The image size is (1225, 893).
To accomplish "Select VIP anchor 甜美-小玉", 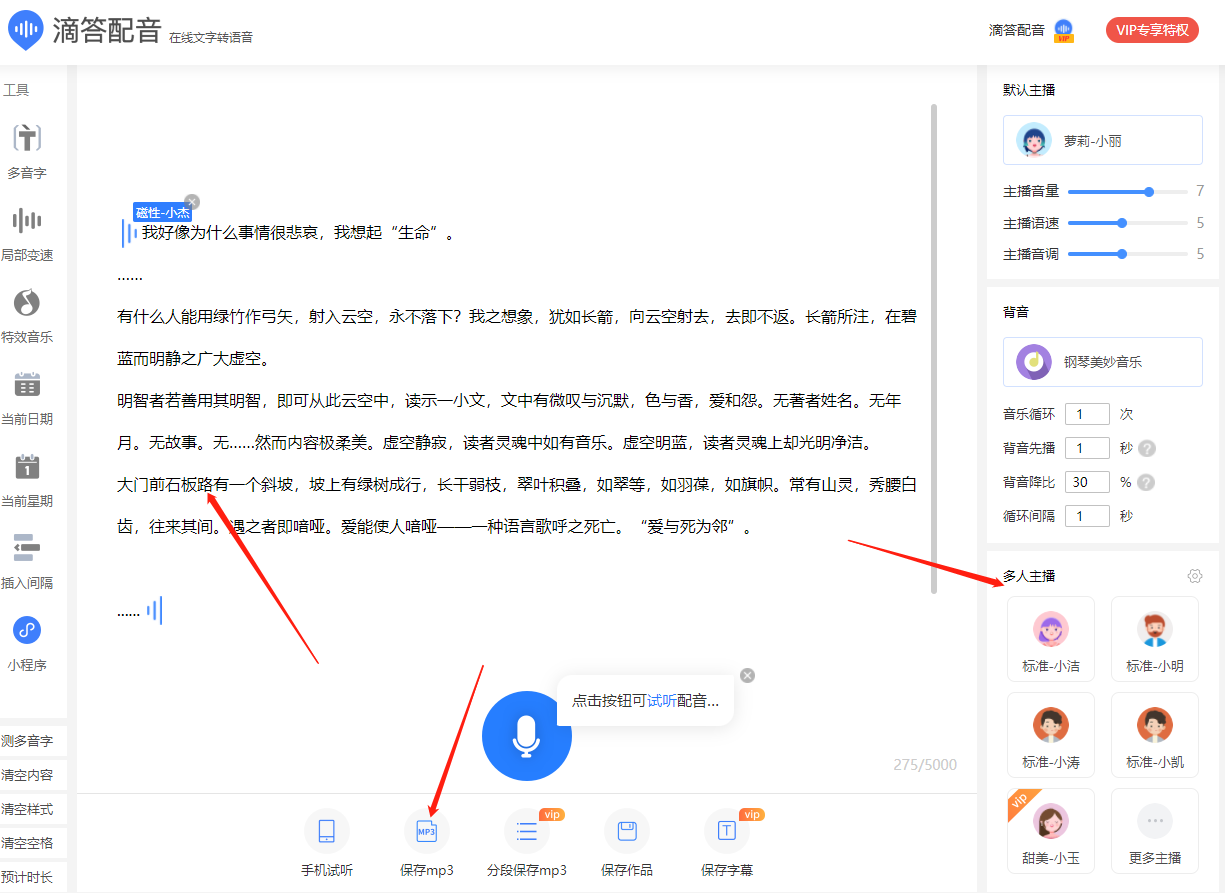I will (1051, 832).
